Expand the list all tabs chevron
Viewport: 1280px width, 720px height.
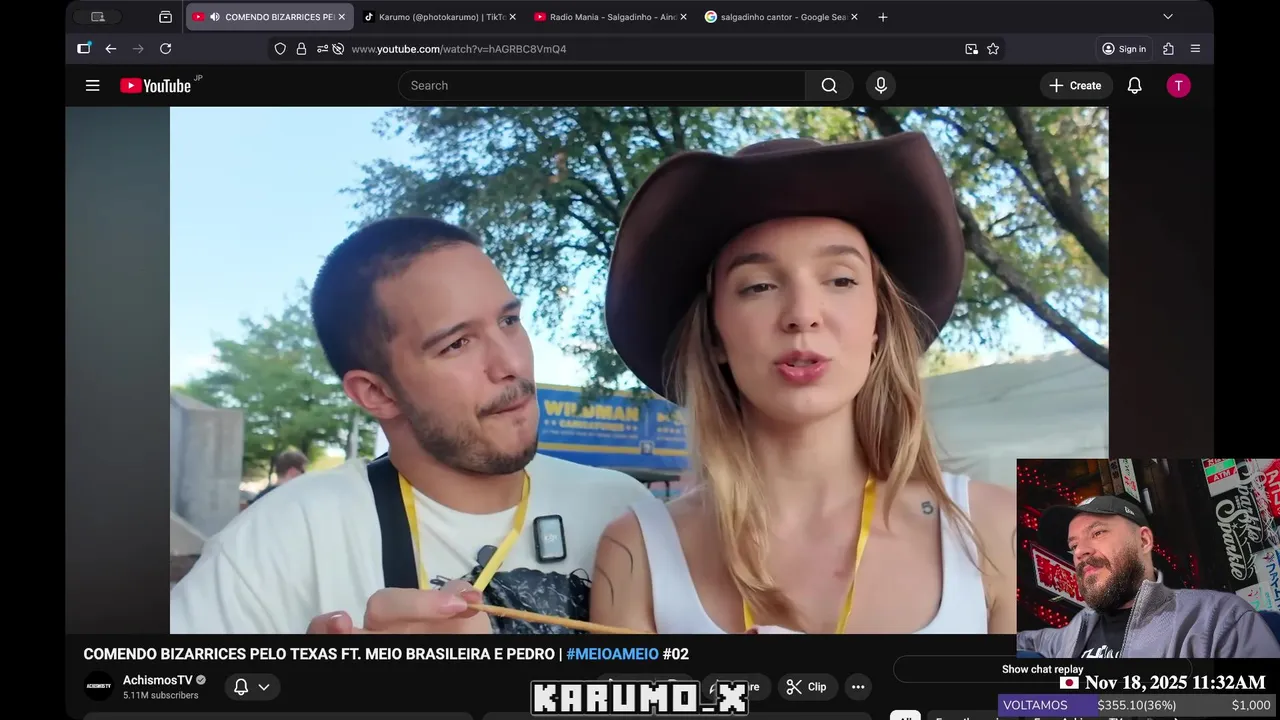point(1167,17)
